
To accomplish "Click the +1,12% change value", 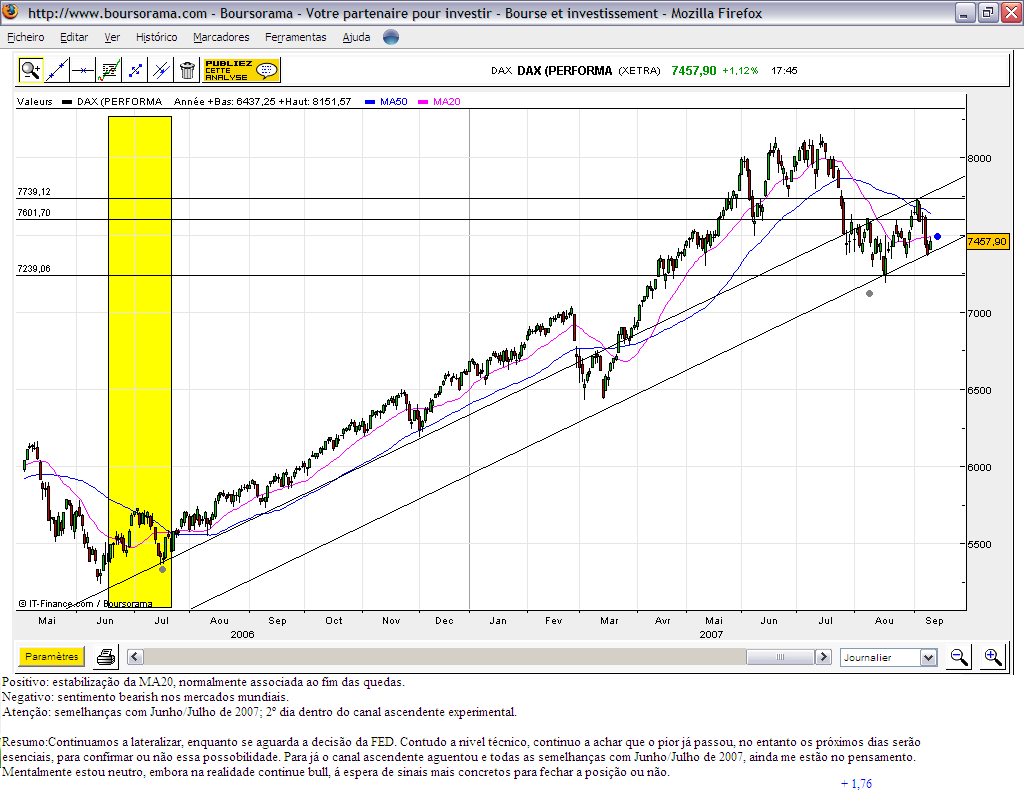I will point(740,71).
